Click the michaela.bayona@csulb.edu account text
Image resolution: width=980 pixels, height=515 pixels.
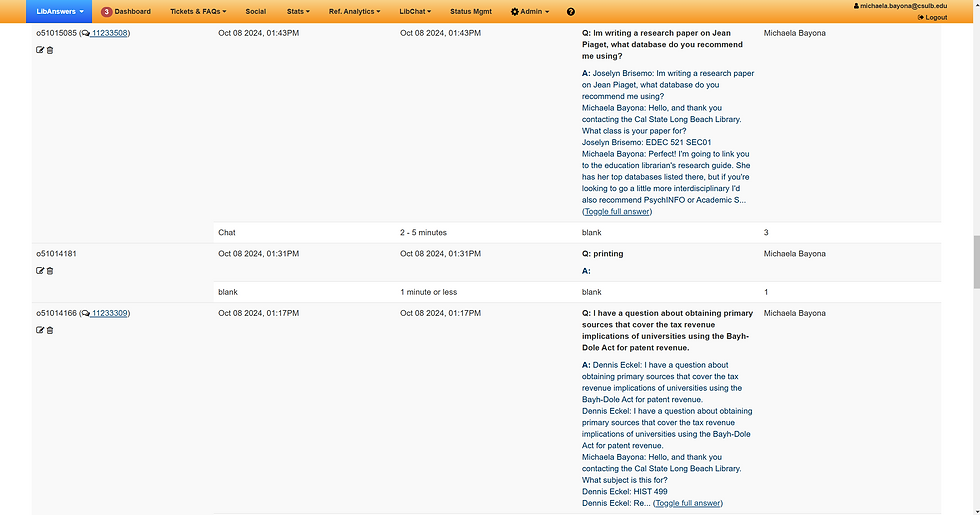click(x=903, y=6)
